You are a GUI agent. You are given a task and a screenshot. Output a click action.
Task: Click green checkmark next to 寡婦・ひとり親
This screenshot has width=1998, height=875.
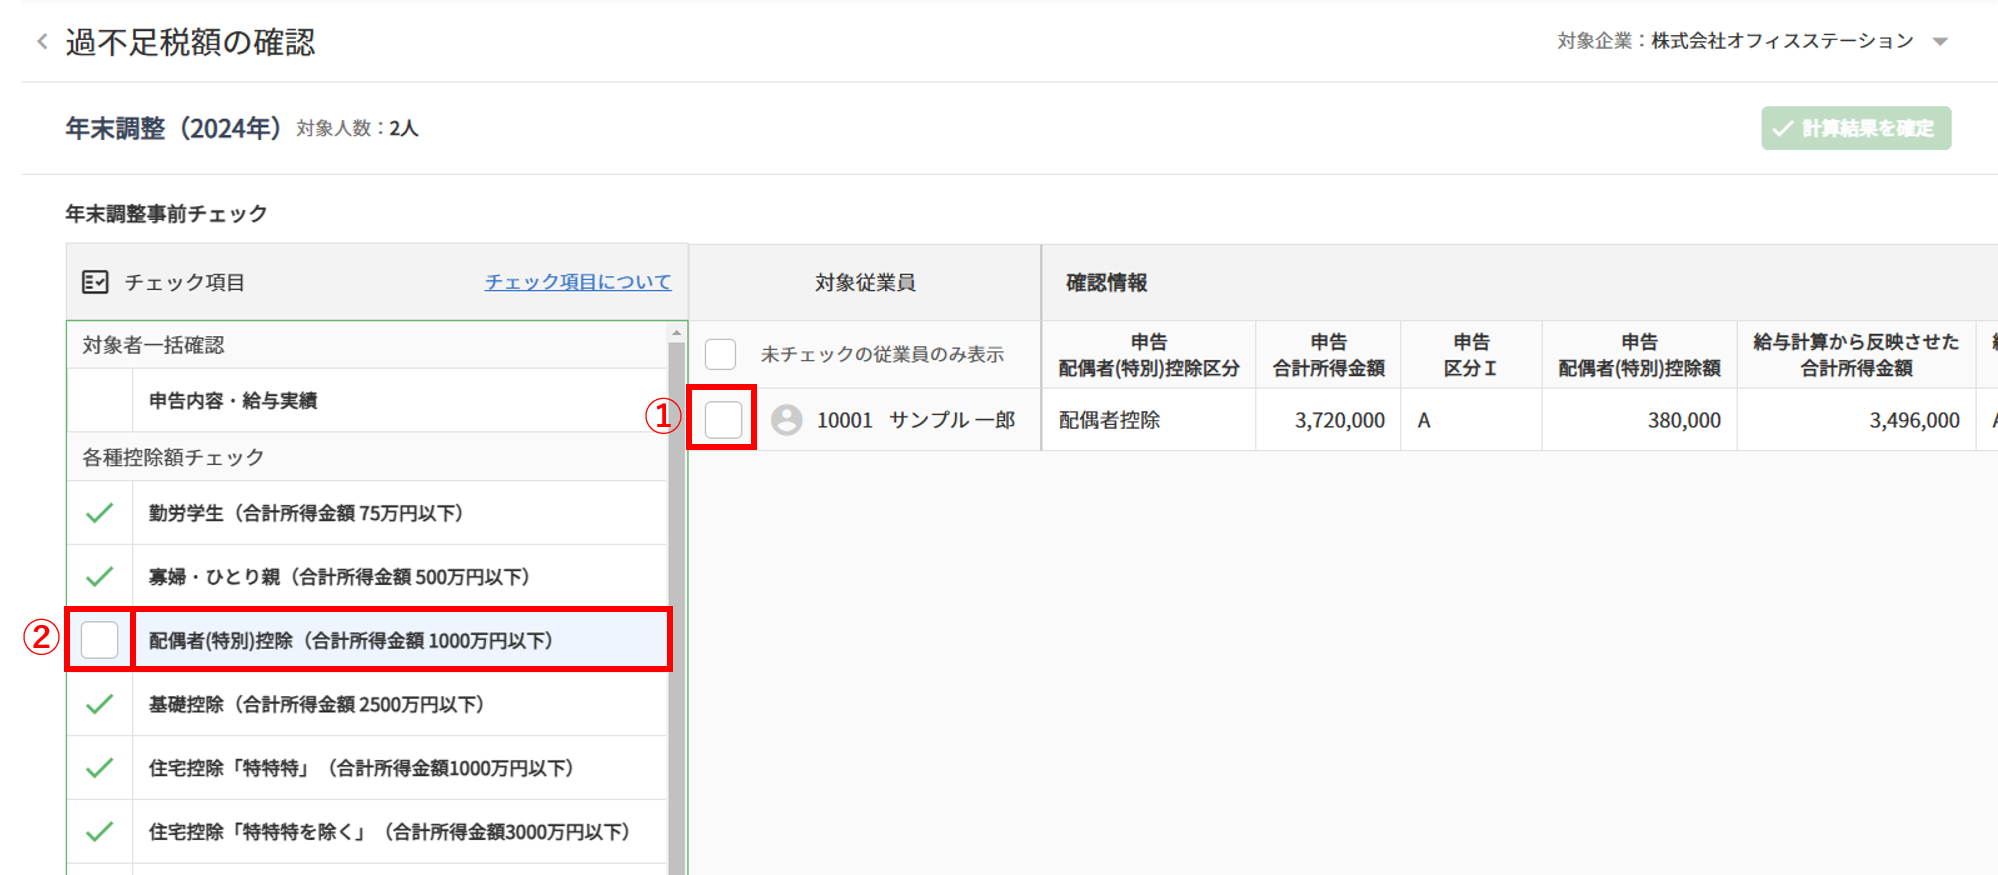tap(99, 577)
